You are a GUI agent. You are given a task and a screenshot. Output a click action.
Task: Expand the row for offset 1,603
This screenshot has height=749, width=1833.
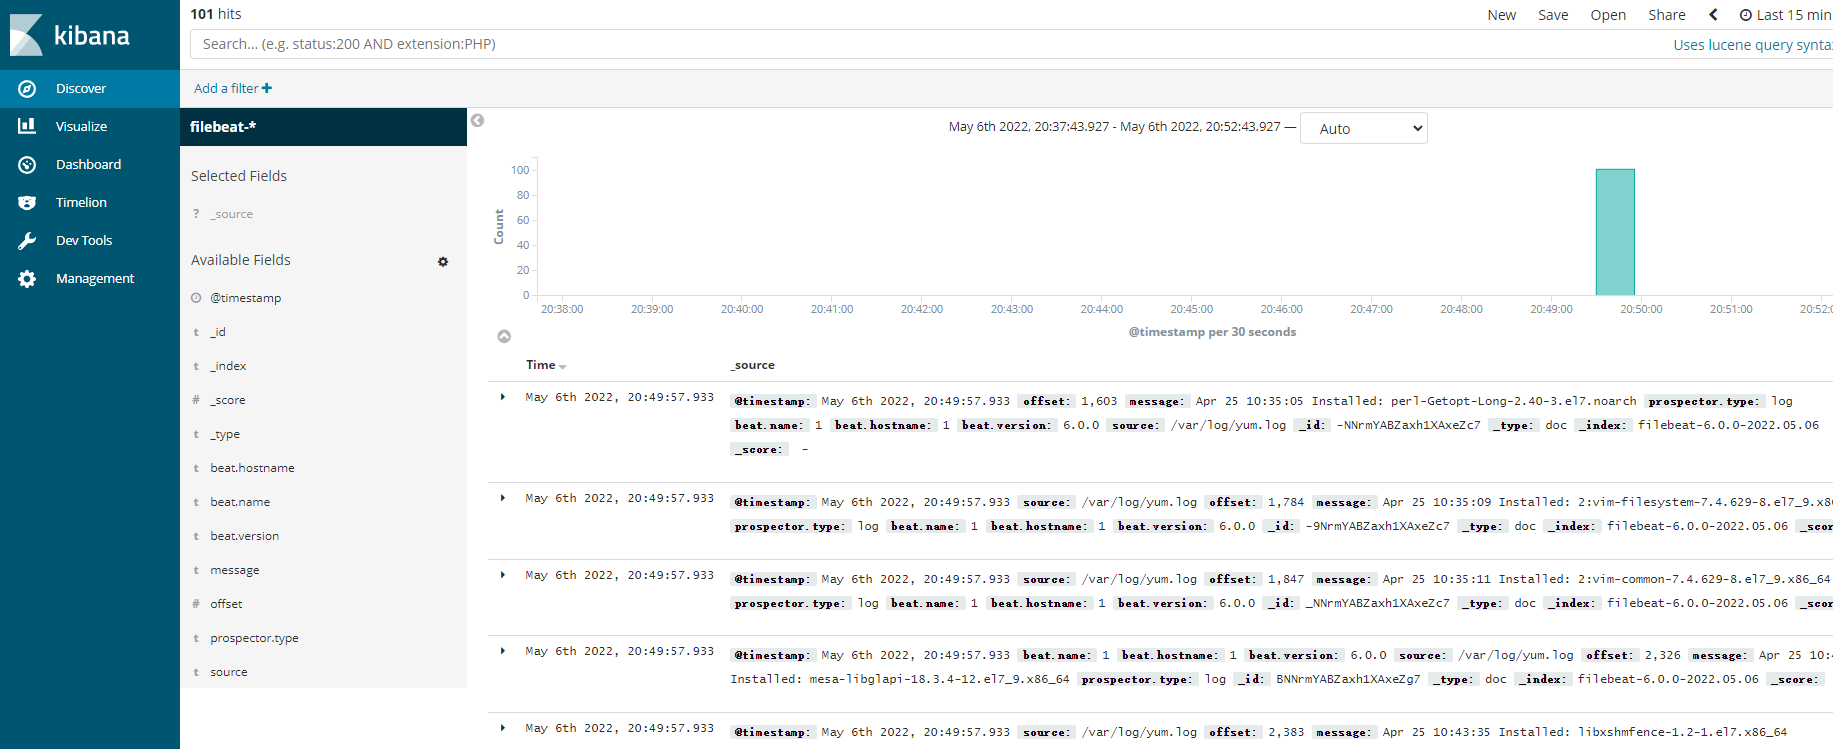point(503,397)
